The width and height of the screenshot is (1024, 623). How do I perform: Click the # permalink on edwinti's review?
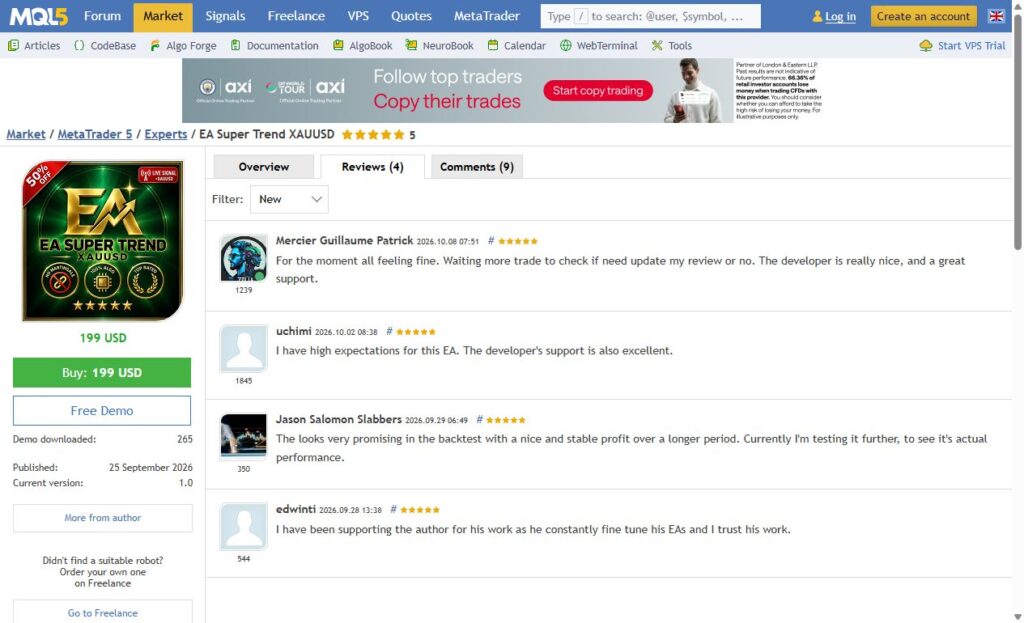(393, 509)
